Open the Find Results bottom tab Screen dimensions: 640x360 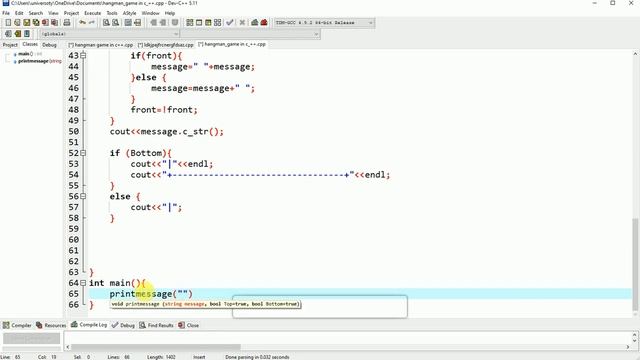(156, 325)
